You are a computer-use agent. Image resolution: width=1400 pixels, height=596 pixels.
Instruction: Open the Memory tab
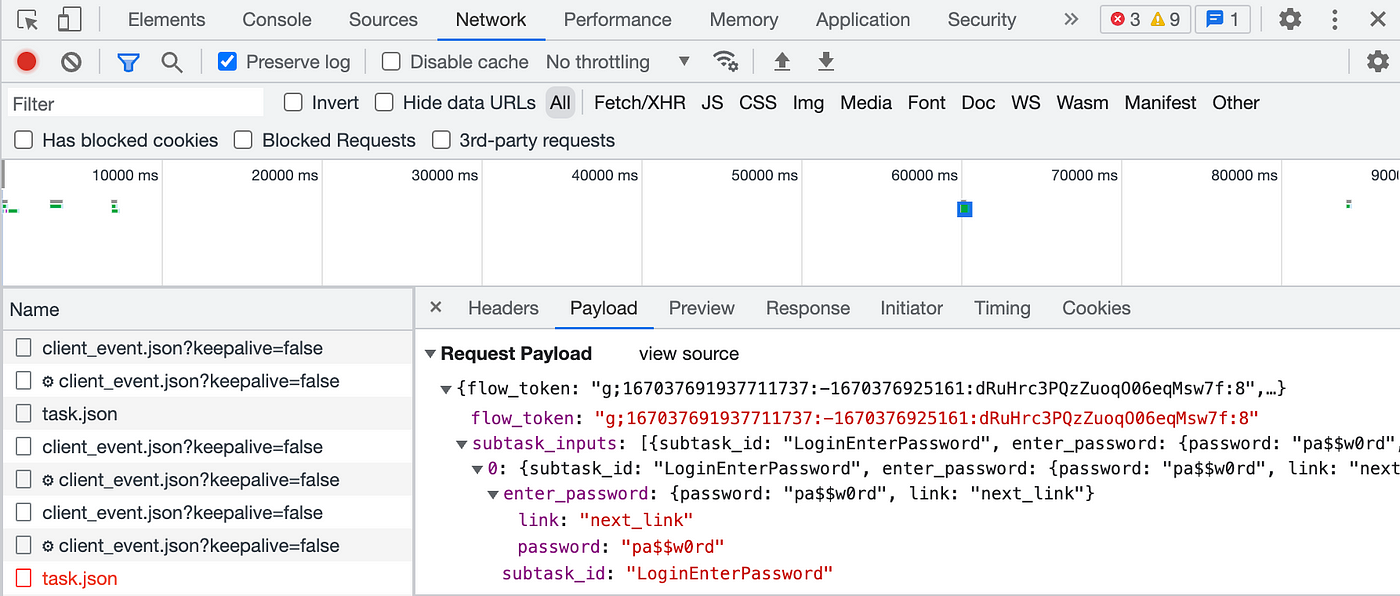coord(744,19)
